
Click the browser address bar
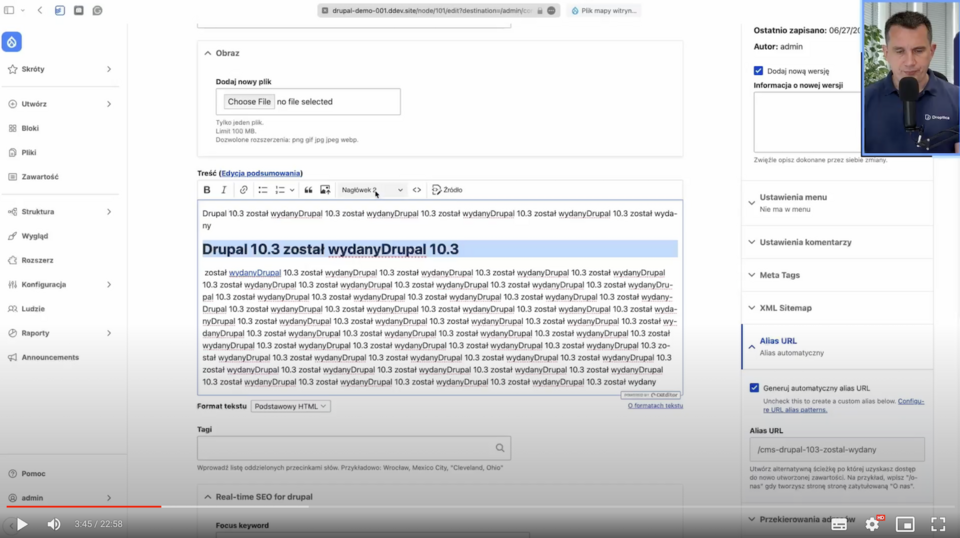click(x=438, y=10)
